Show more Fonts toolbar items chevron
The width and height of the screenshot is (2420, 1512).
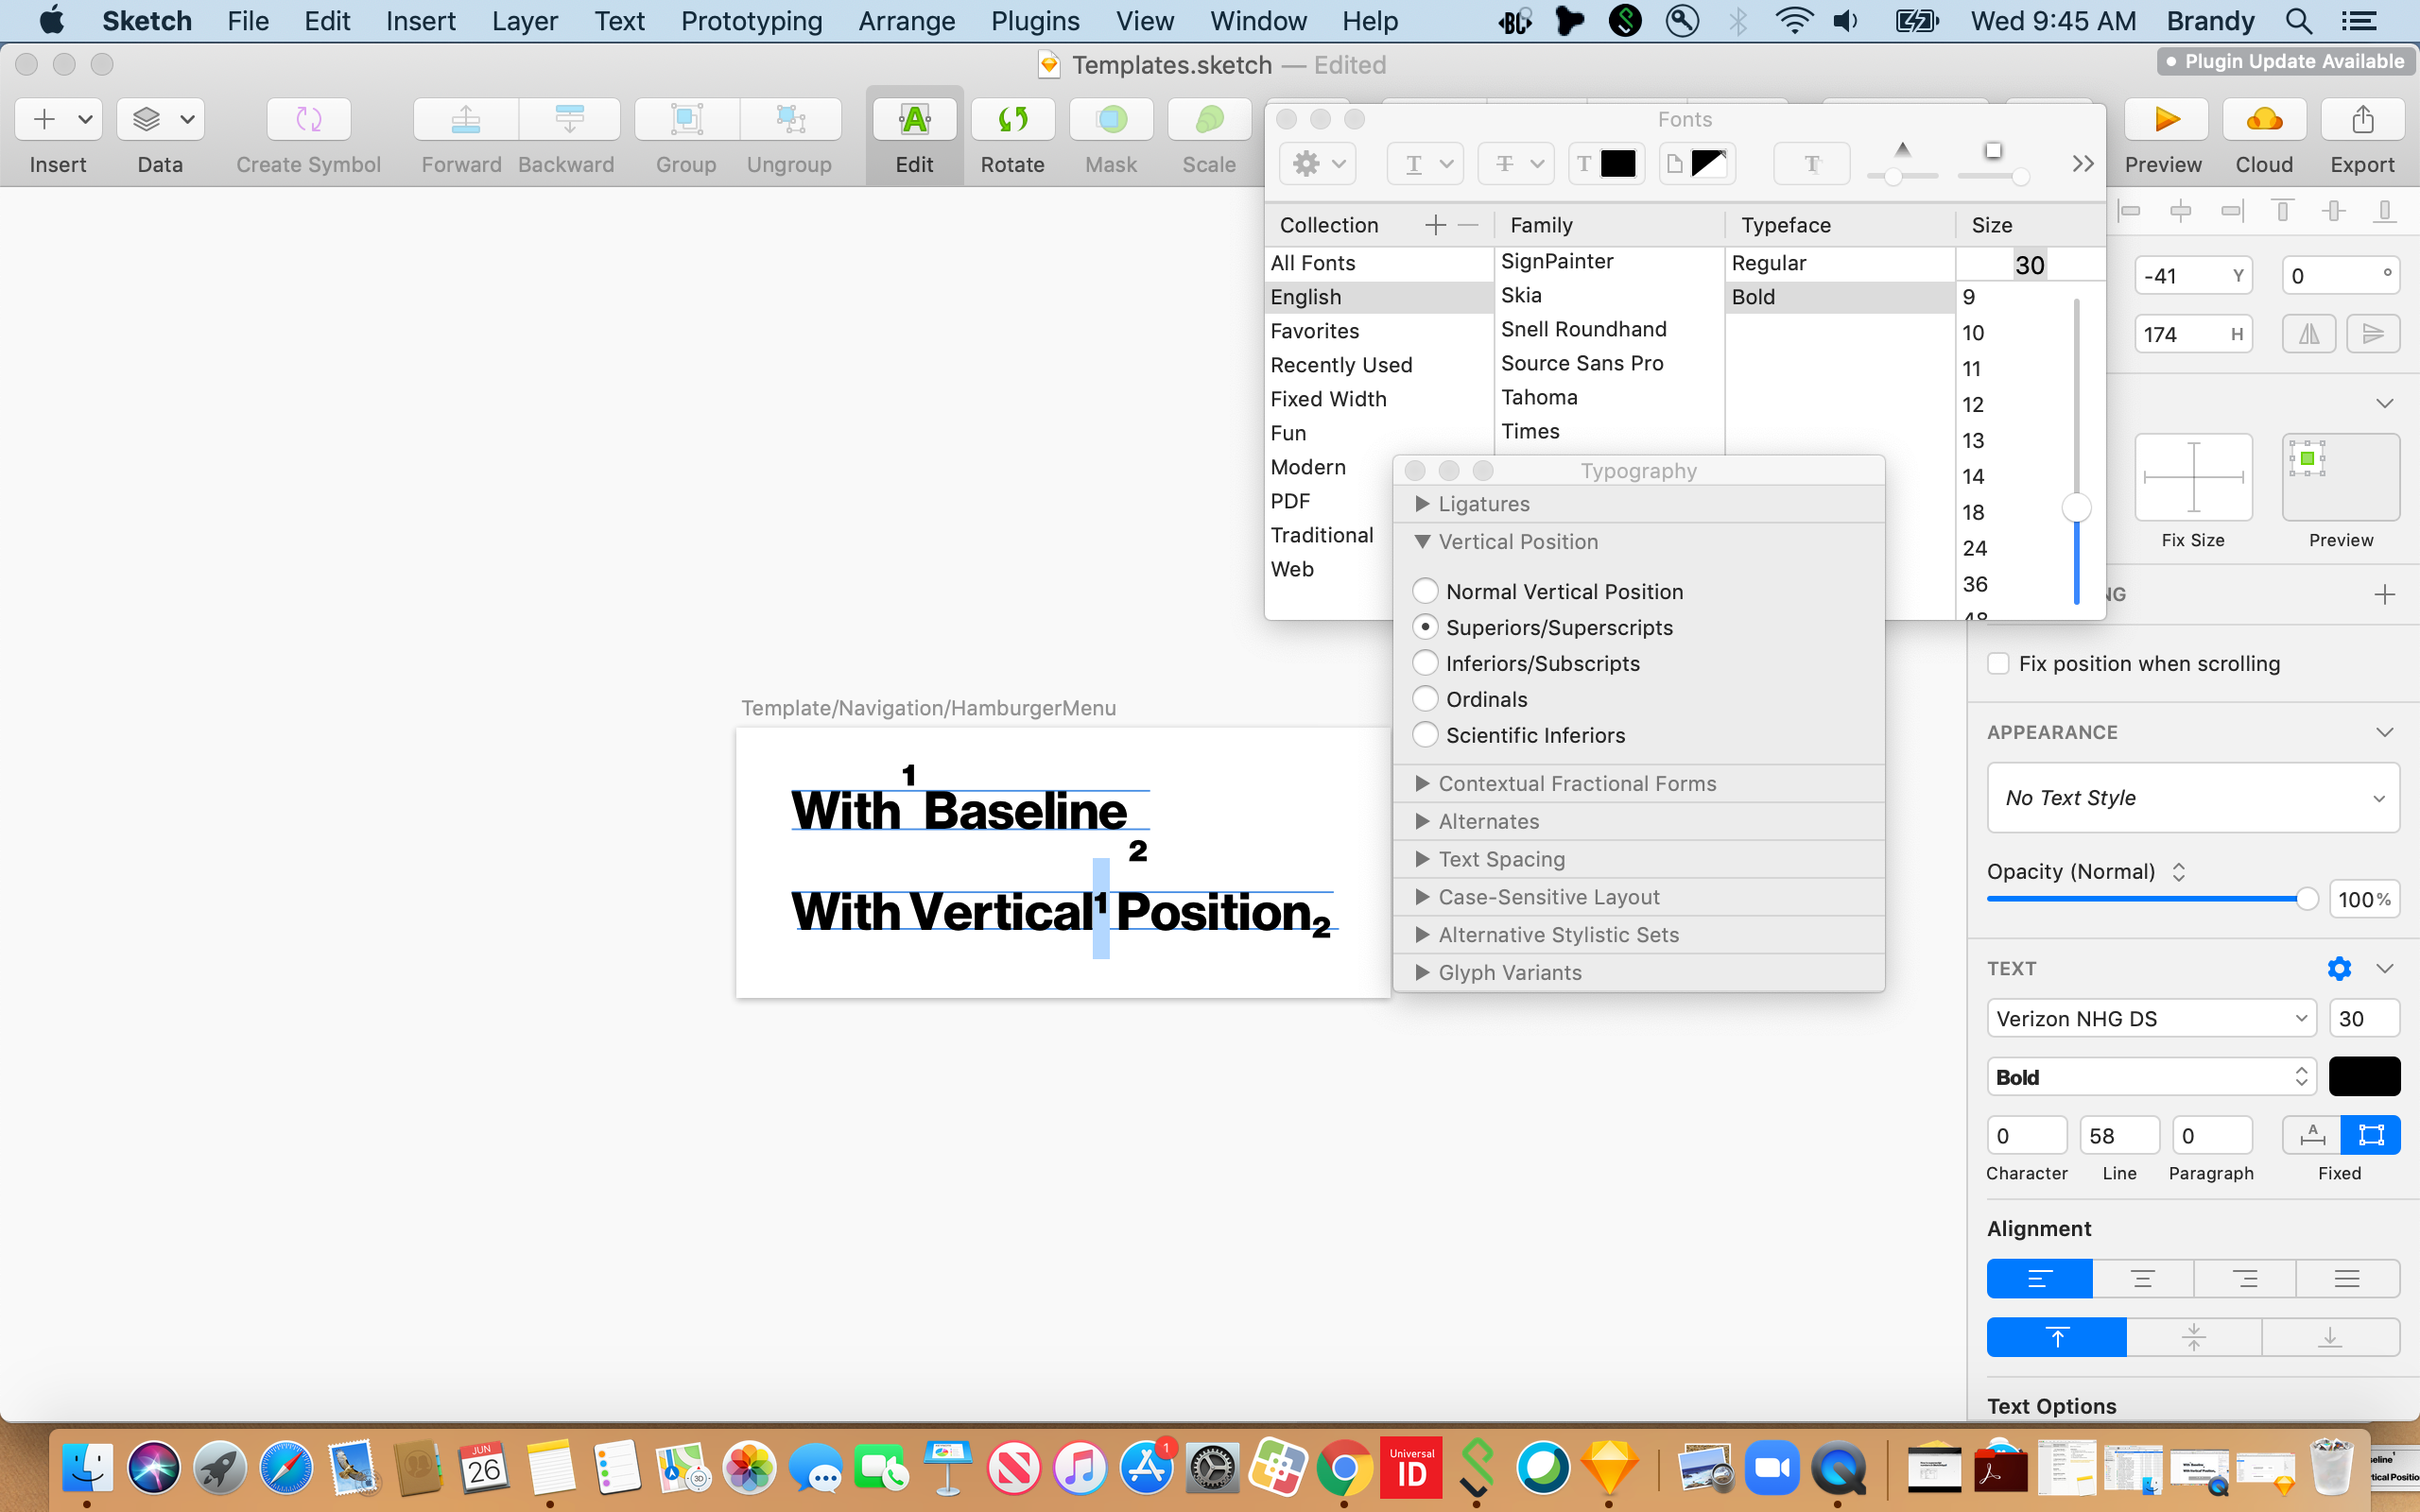(x=2082, y=163)
